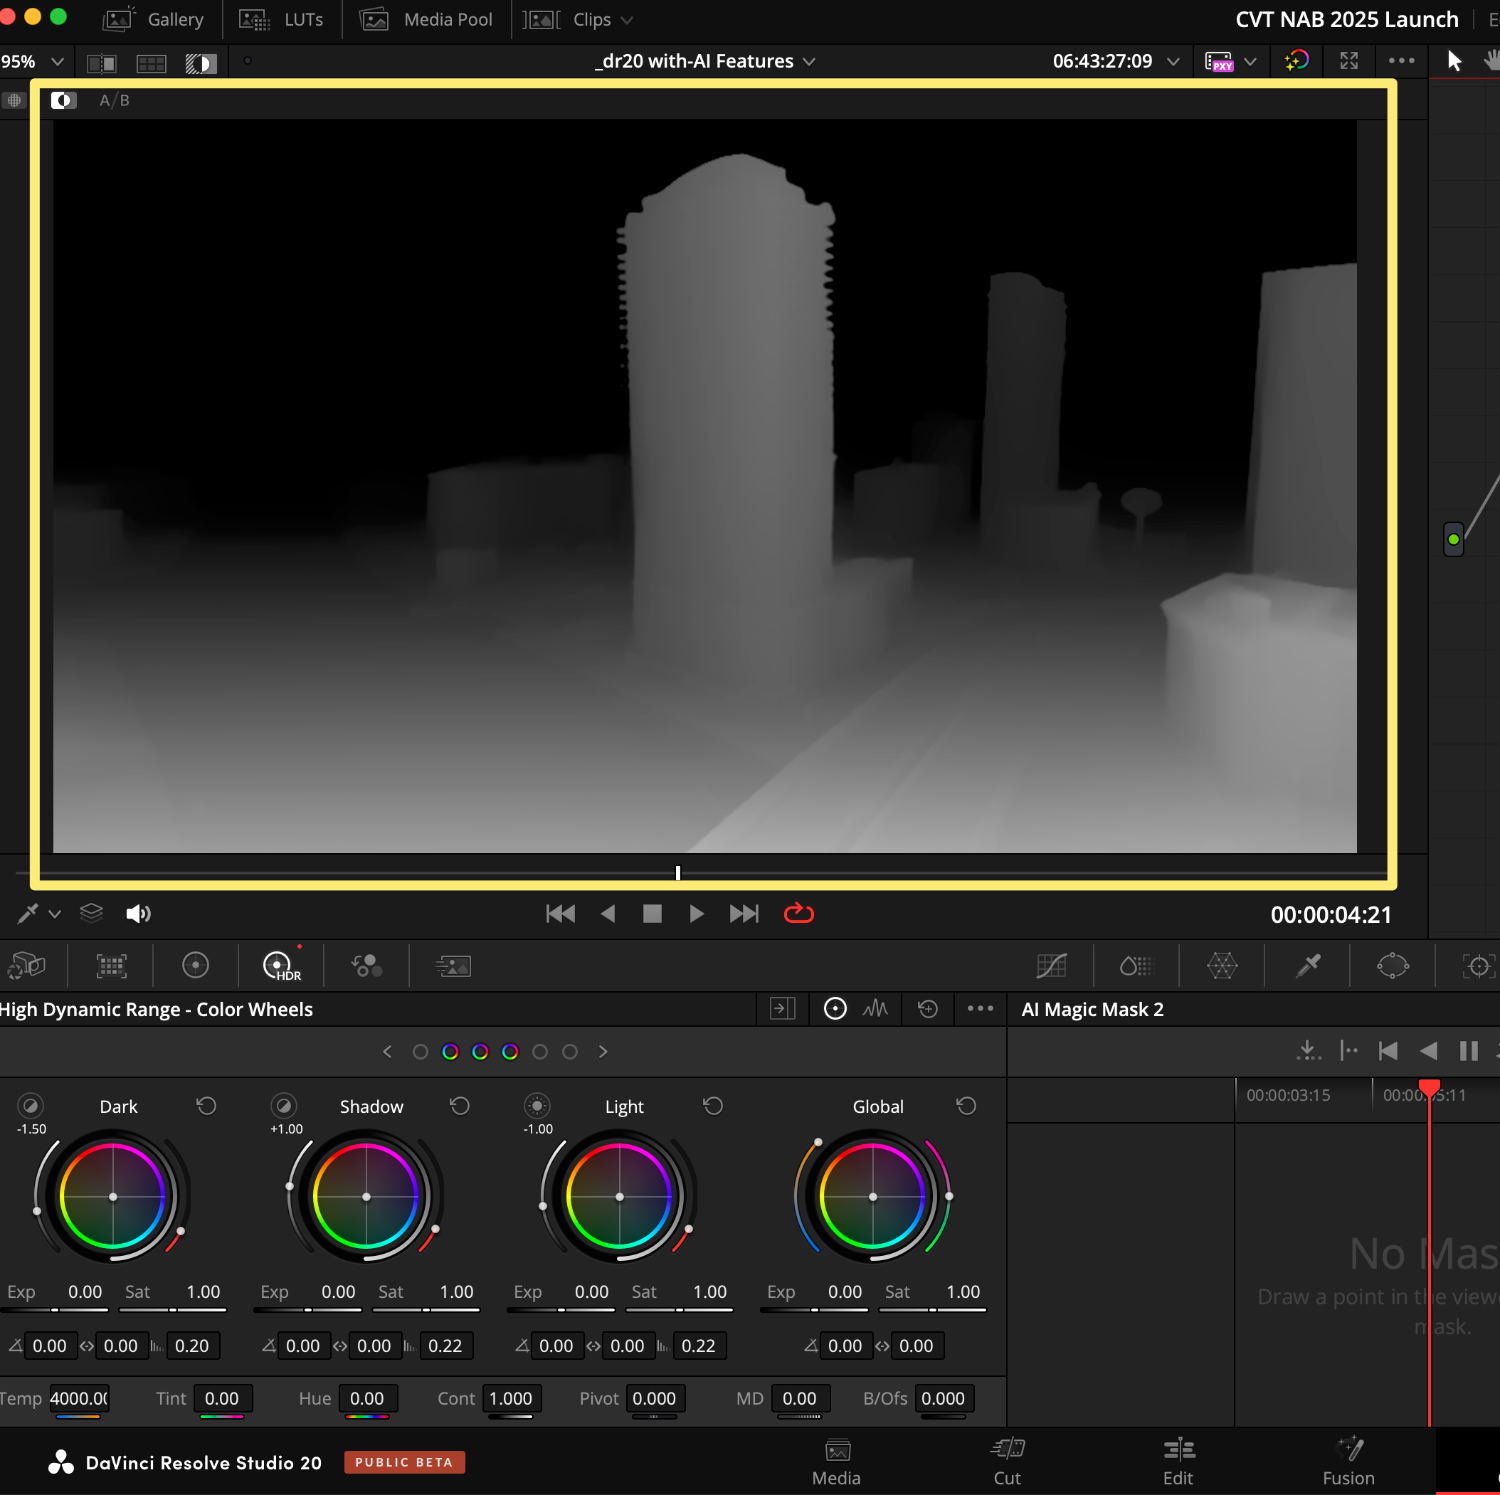1500x1495 pixels.
Task: Mute viewer audio with speaker icon
Action: (139, 913)
